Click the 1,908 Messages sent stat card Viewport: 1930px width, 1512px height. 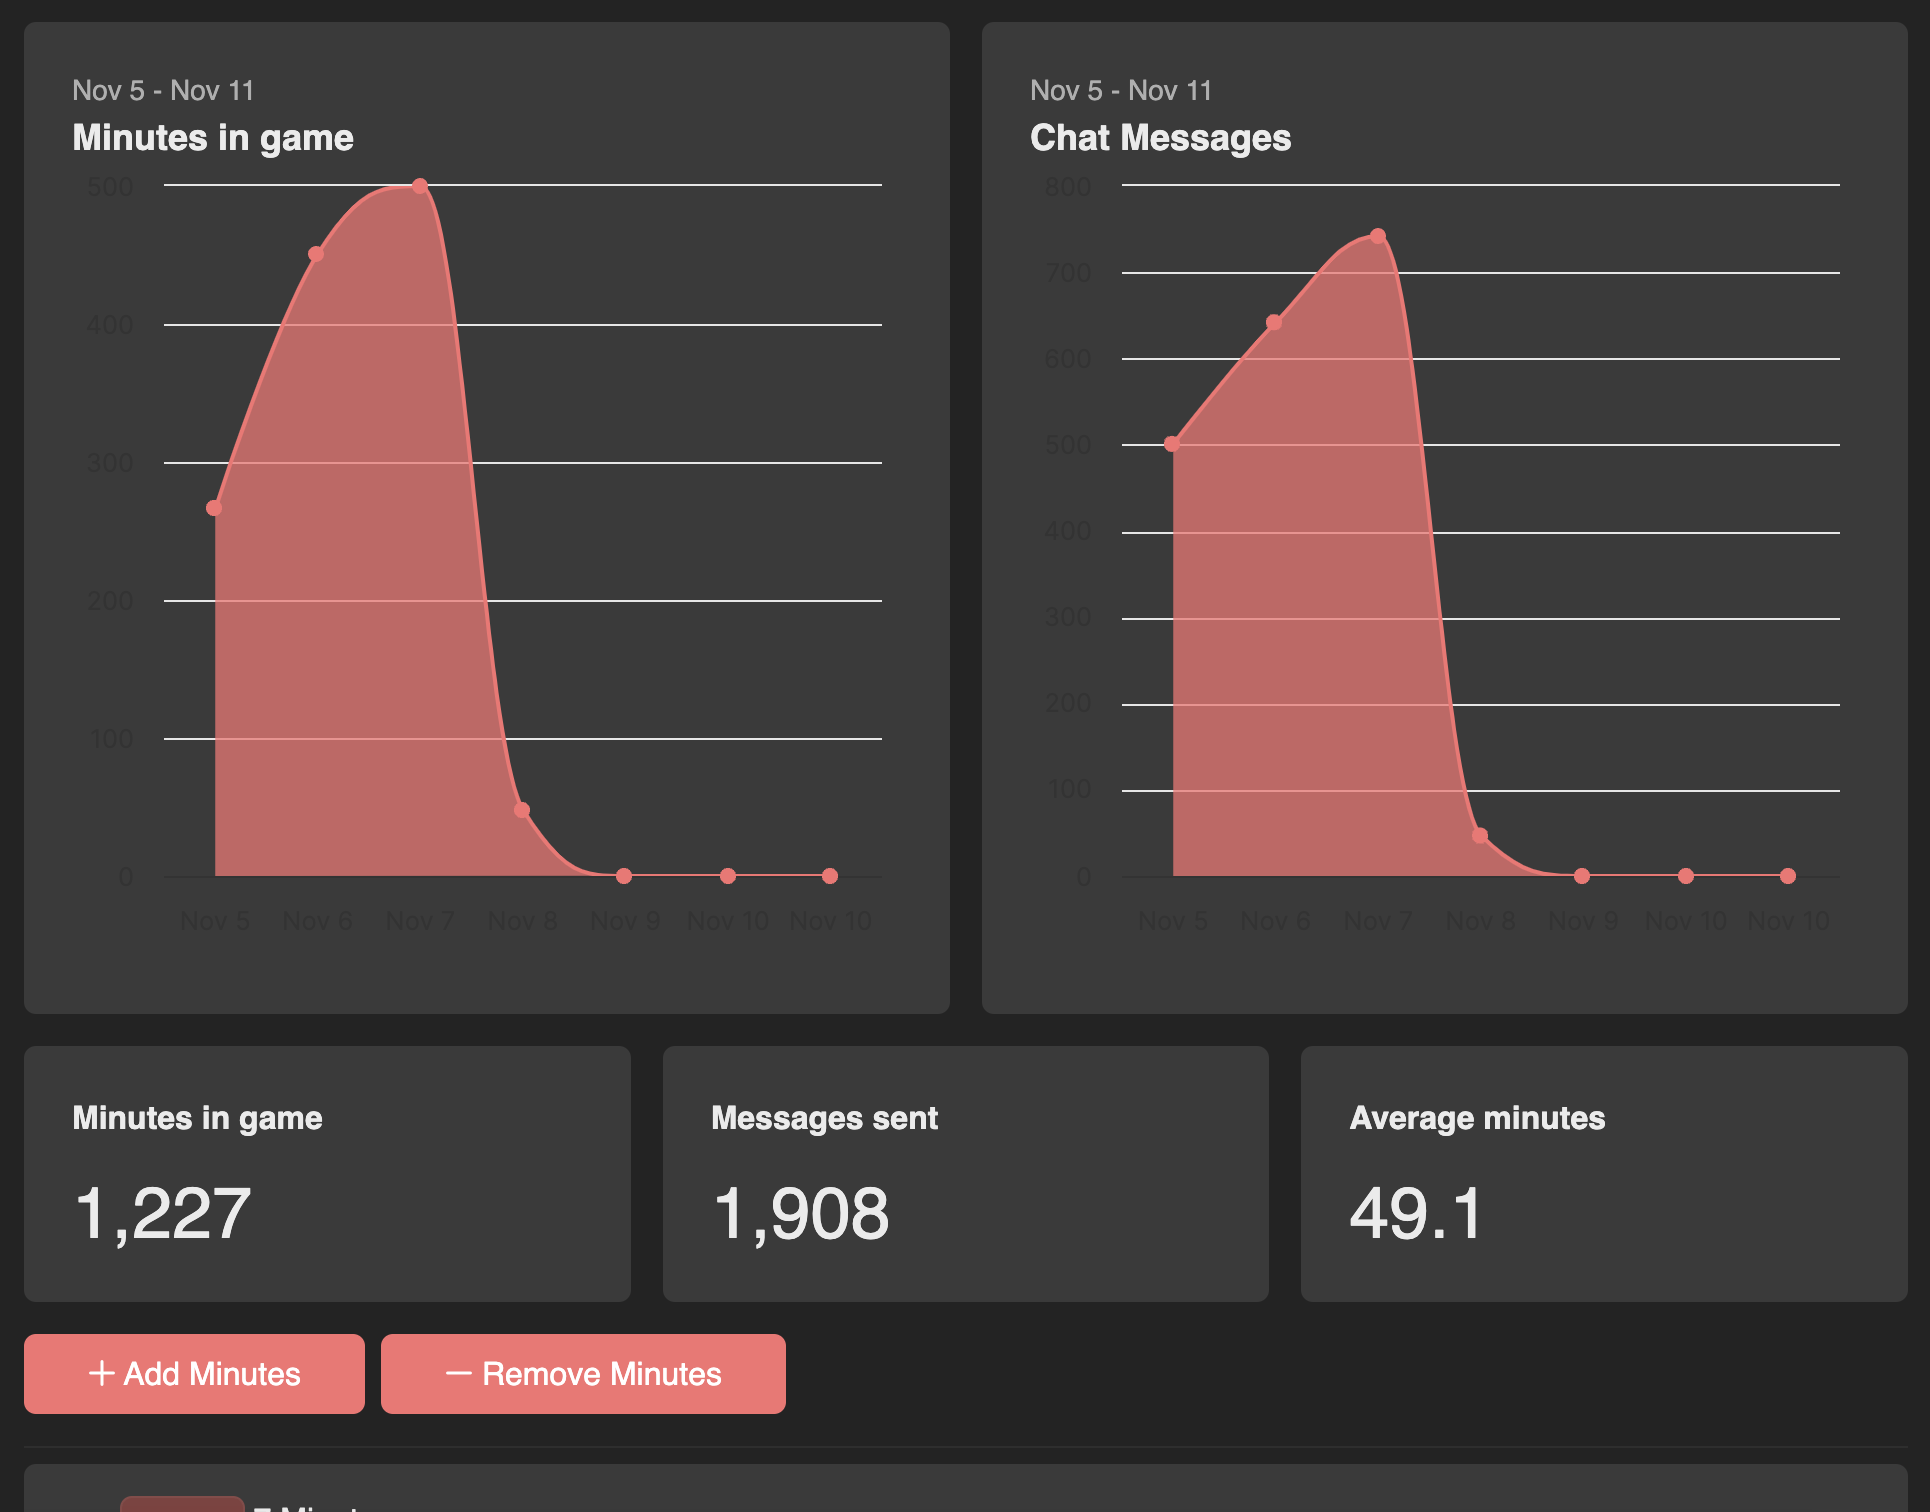(x=965, y=1173)
